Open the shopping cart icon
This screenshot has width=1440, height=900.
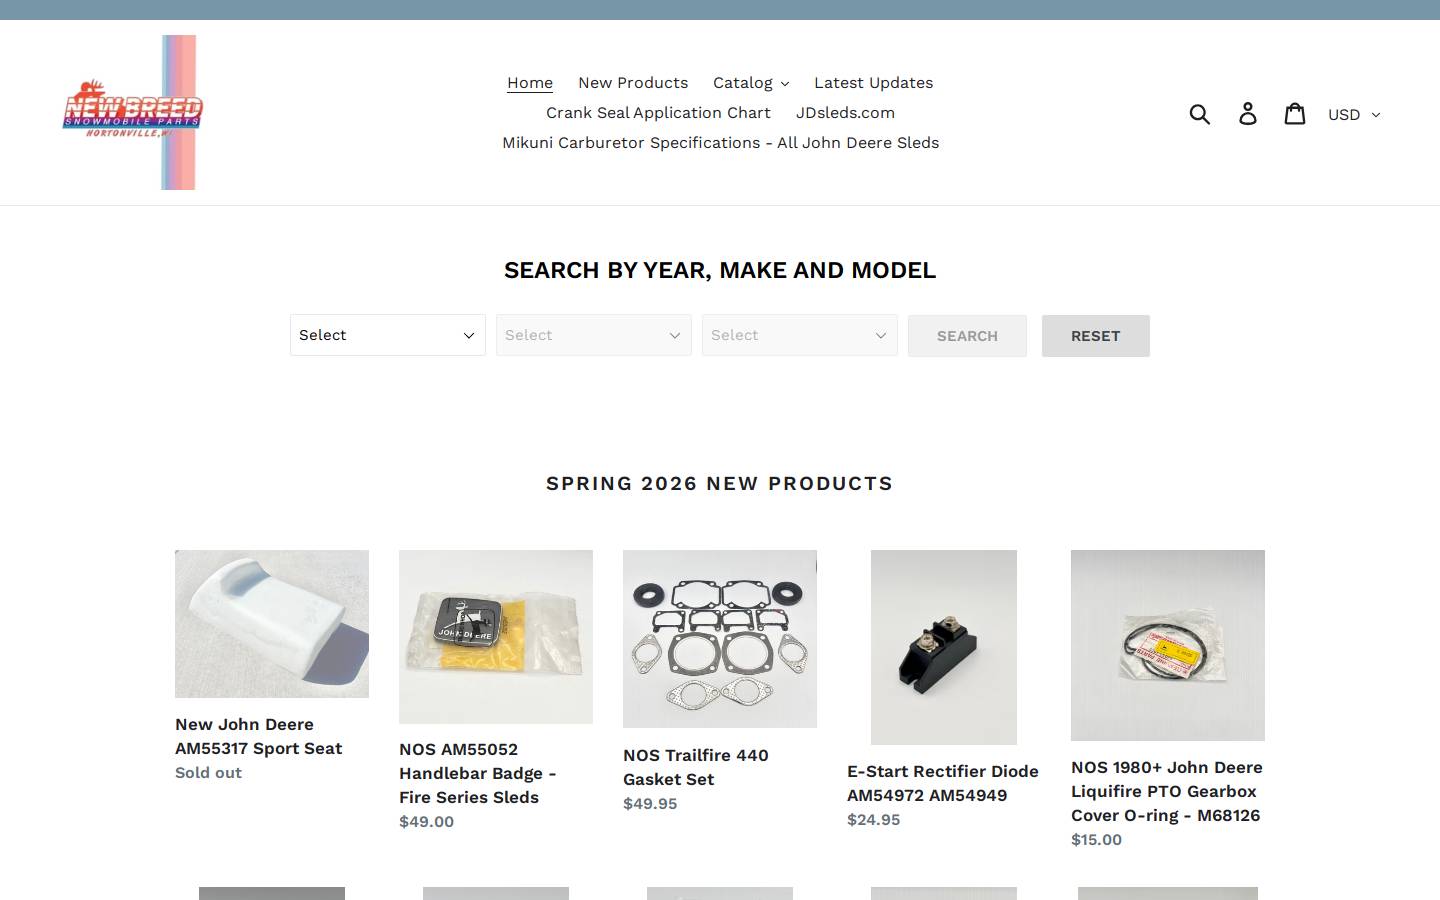point(1295,113)
